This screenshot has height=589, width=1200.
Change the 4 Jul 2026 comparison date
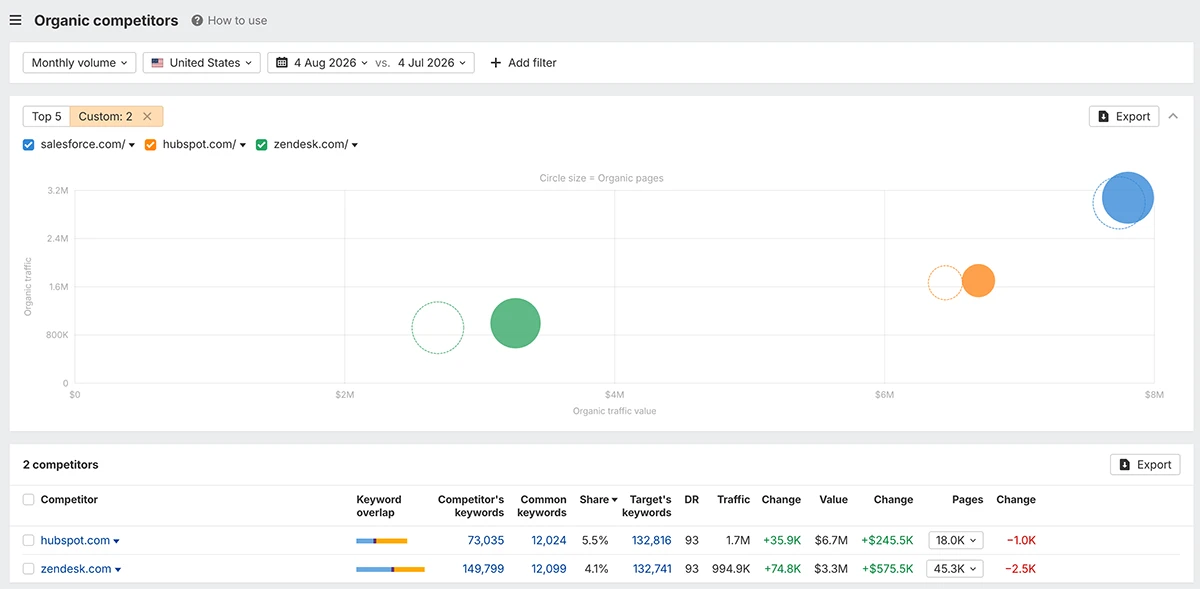tap(432, 62)
